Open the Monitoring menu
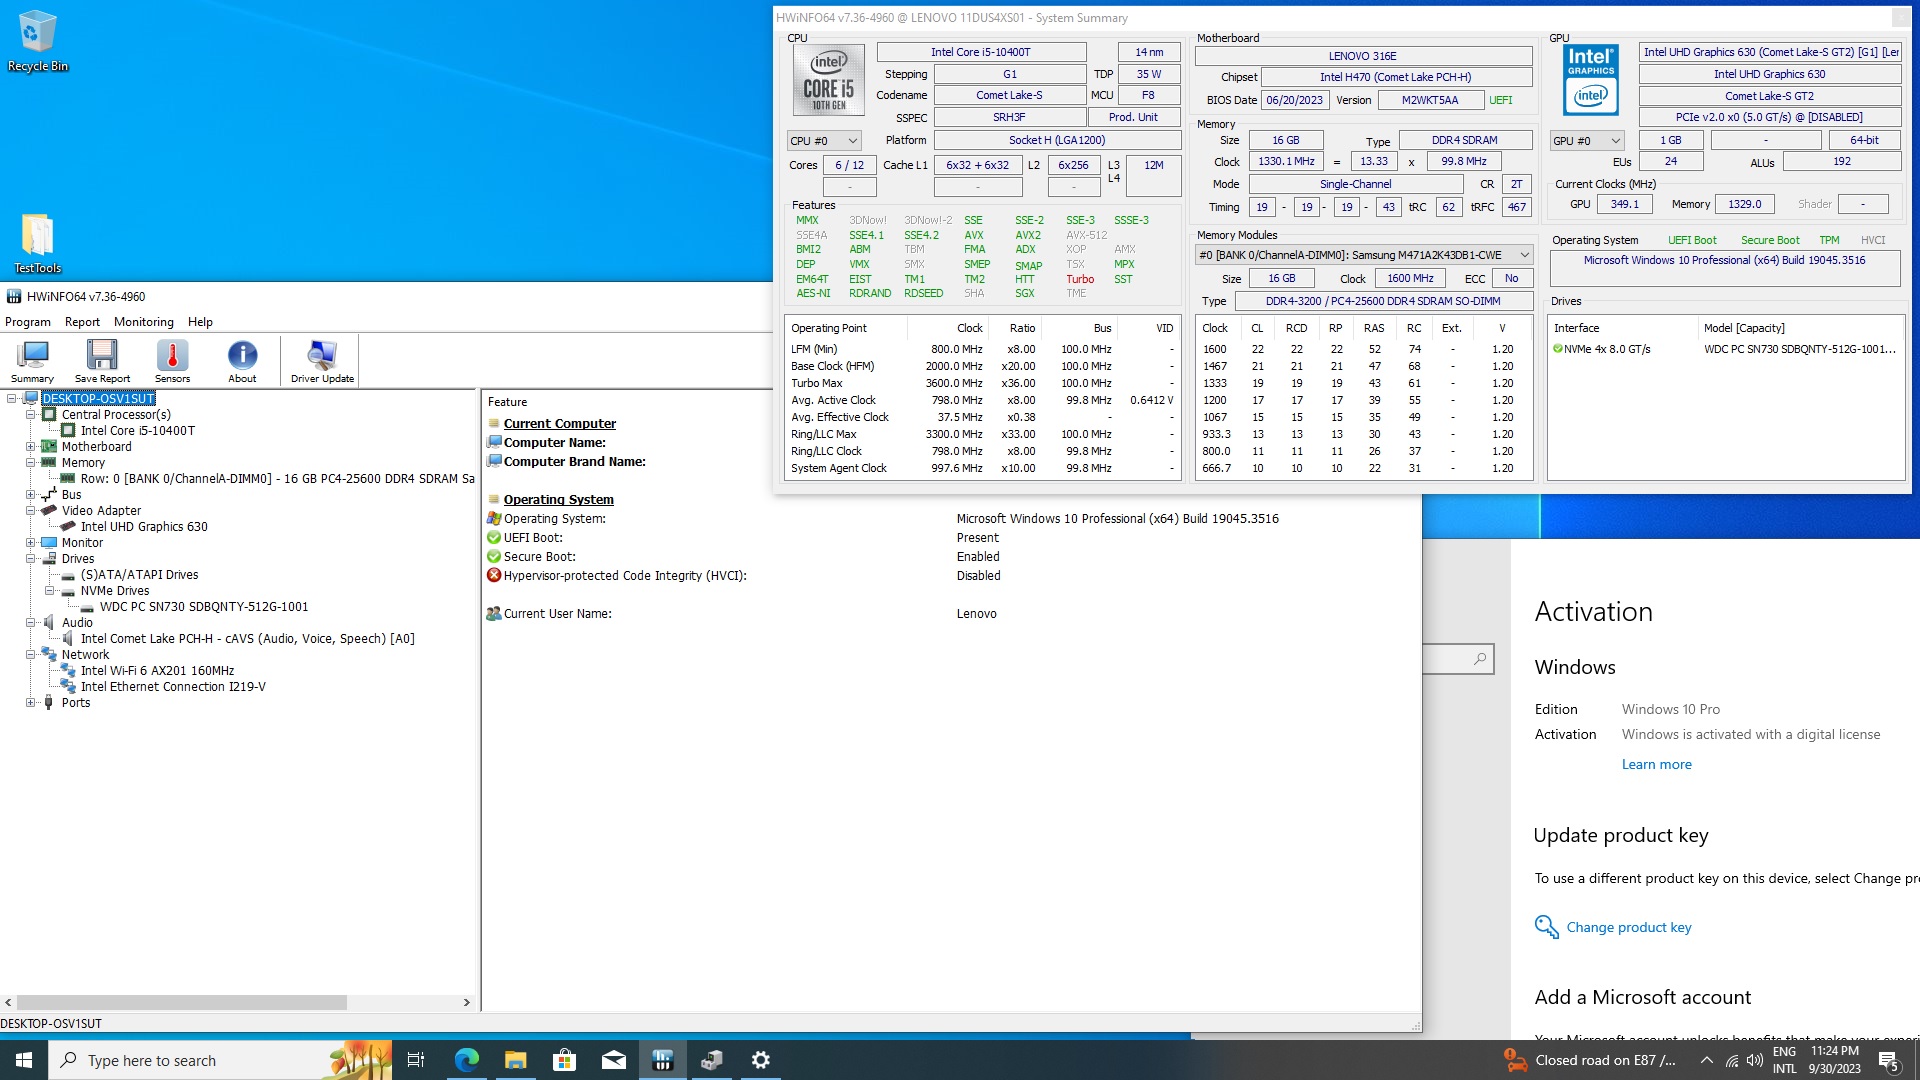The image size is (1920, 1080). 144,322
